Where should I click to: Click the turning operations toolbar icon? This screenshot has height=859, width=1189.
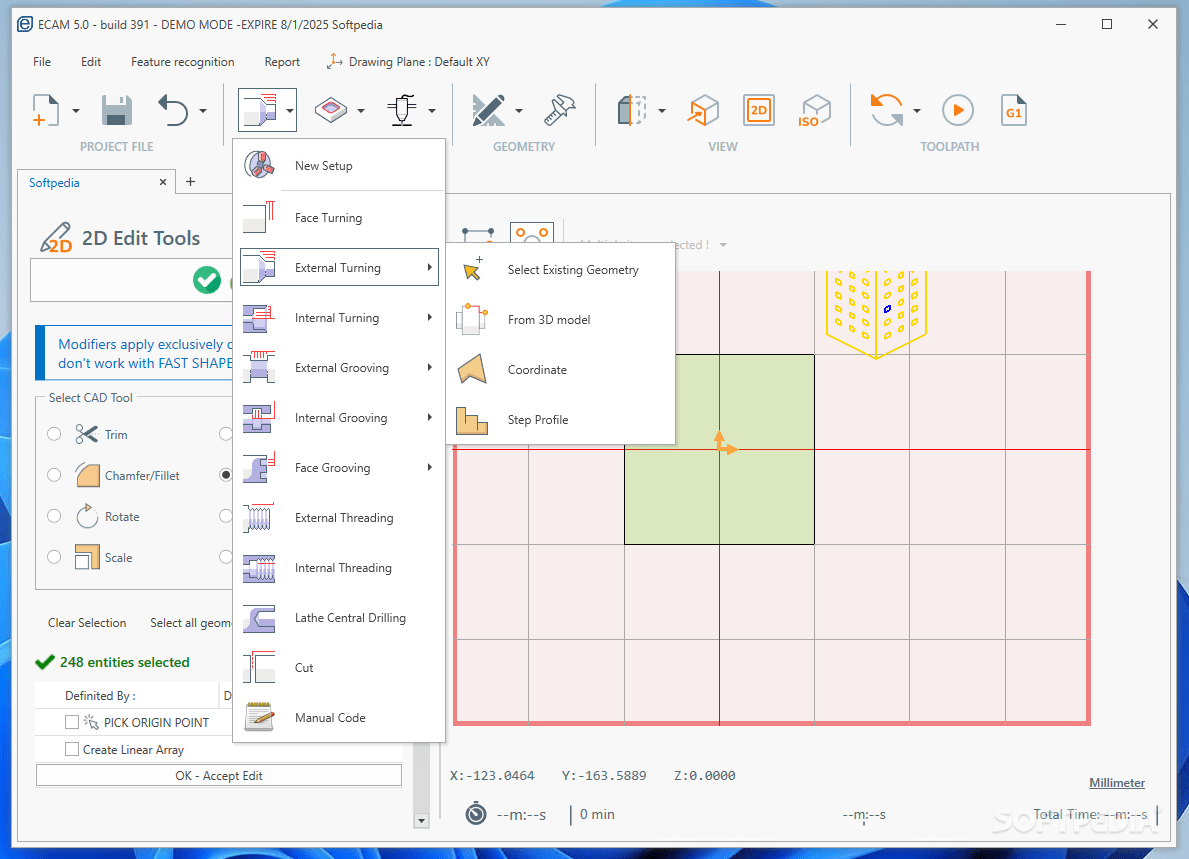coord(259,111)
